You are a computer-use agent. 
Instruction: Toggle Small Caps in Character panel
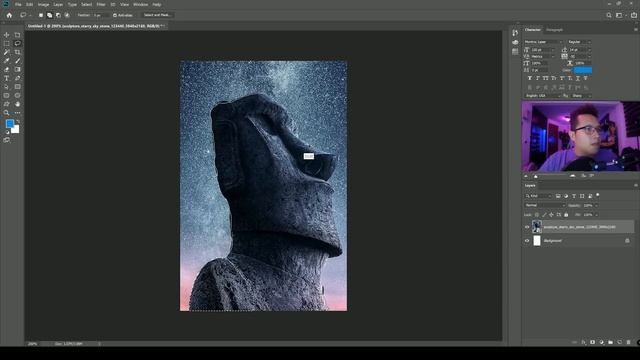coord(554,78)
